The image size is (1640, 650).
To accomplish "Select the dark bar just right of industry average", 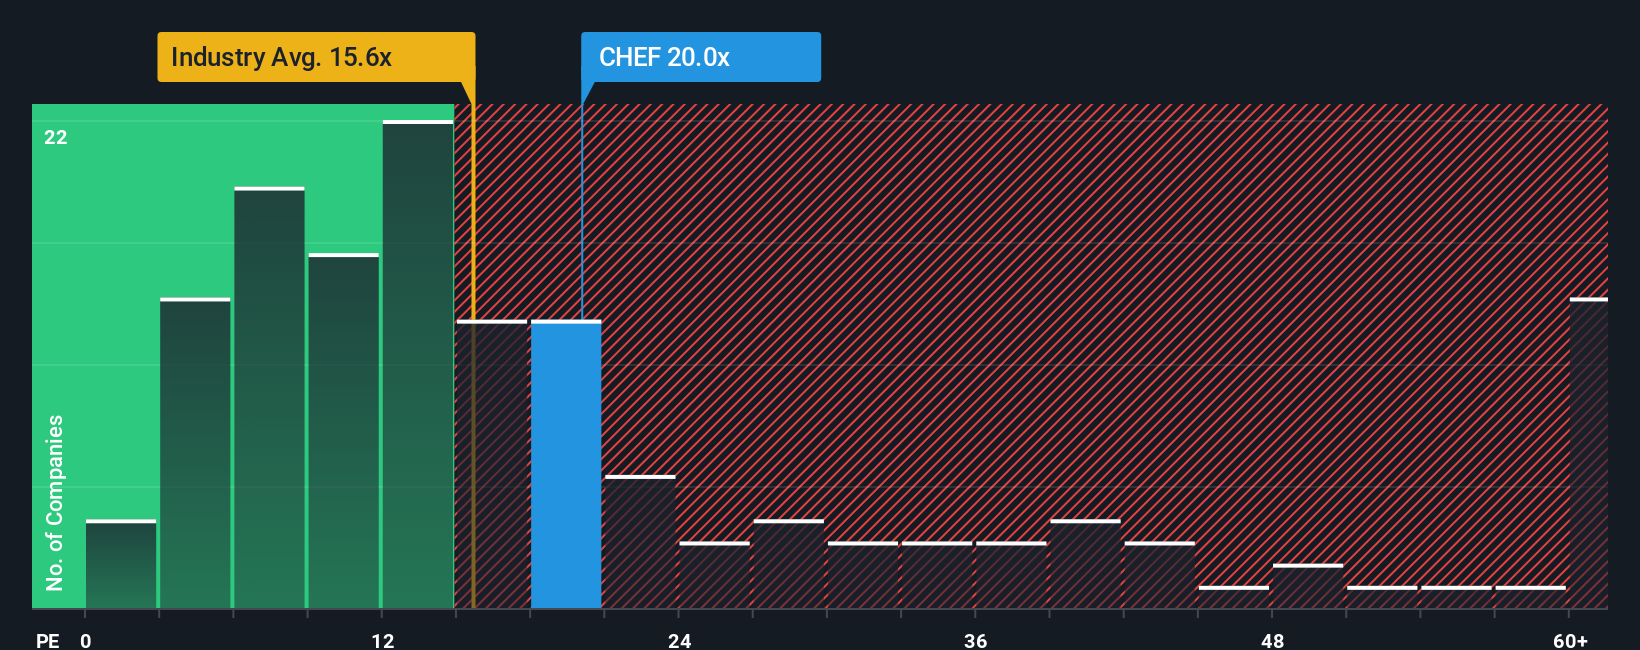I will [492, 464].
